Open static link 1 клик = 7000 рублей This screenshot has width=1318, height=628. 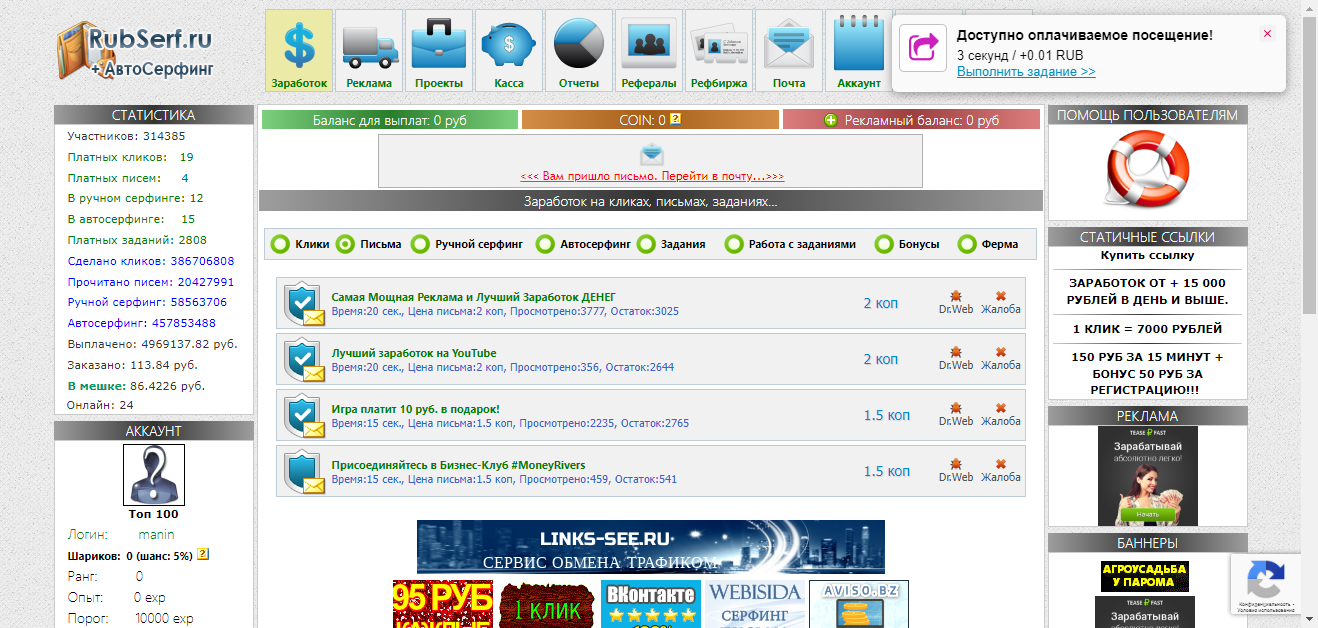tap(1147, 329)
